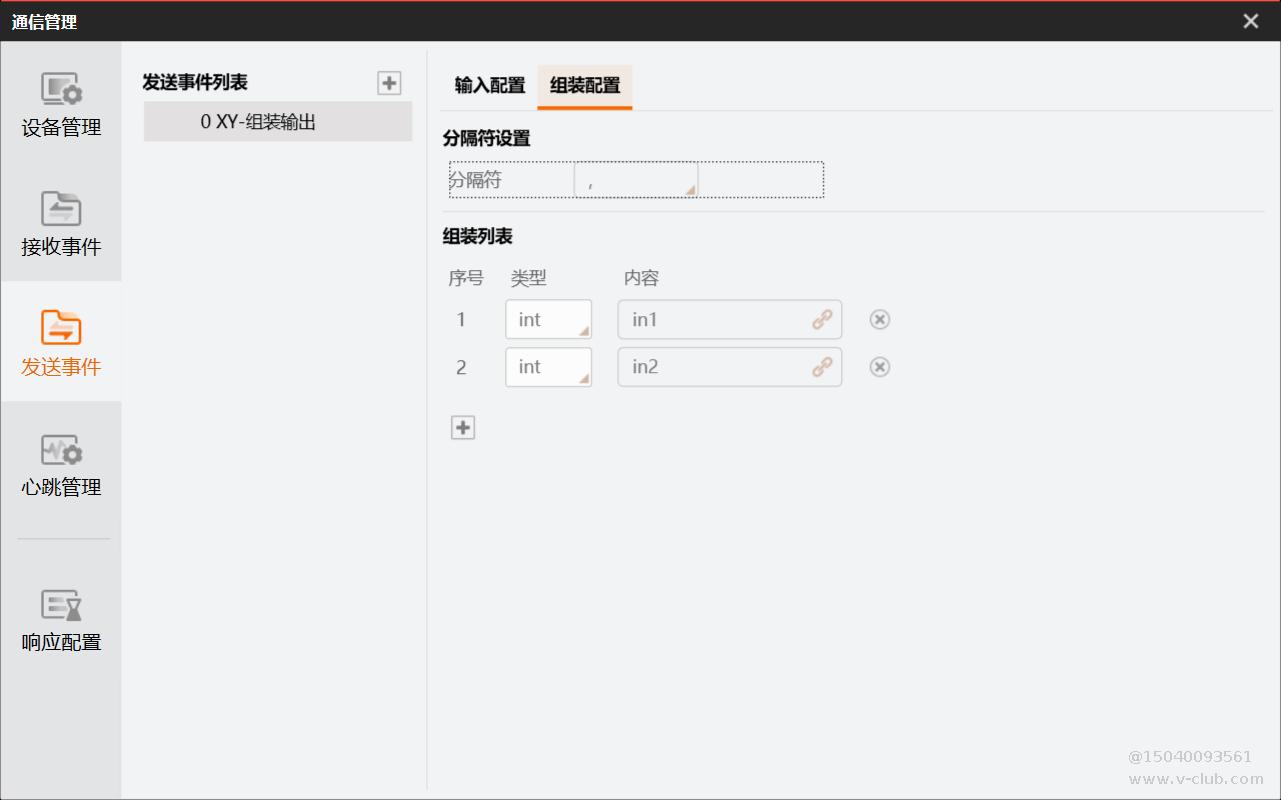1281x800 pixels.
Task: Add a new row to the 组装列表
Action: pos(463,428)
